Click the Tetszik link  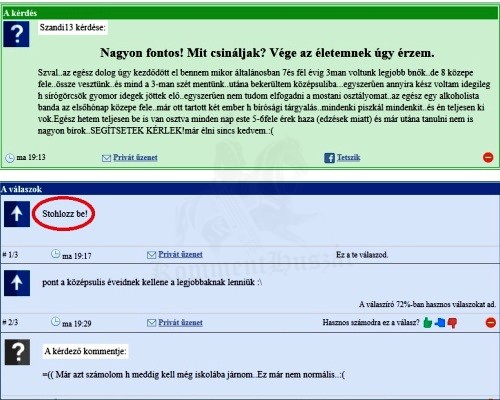tap(348, 157)
